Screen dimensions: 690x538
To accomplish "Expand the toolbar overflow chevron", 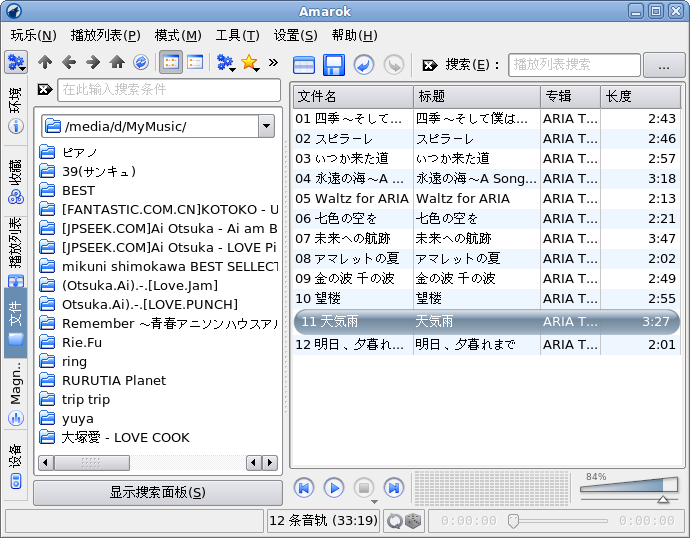I will point(274,62).
